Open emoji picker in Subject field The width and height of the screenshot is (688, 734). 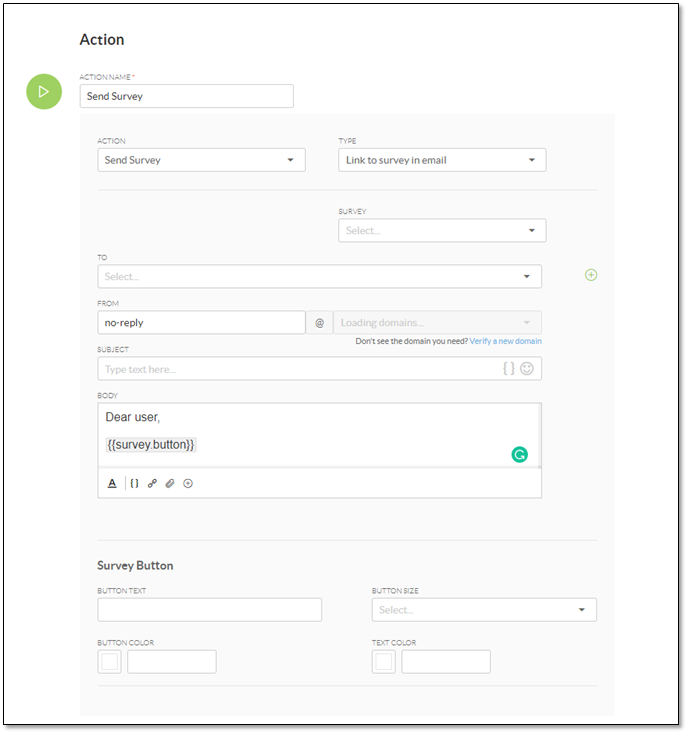click(x=527, y=368)
